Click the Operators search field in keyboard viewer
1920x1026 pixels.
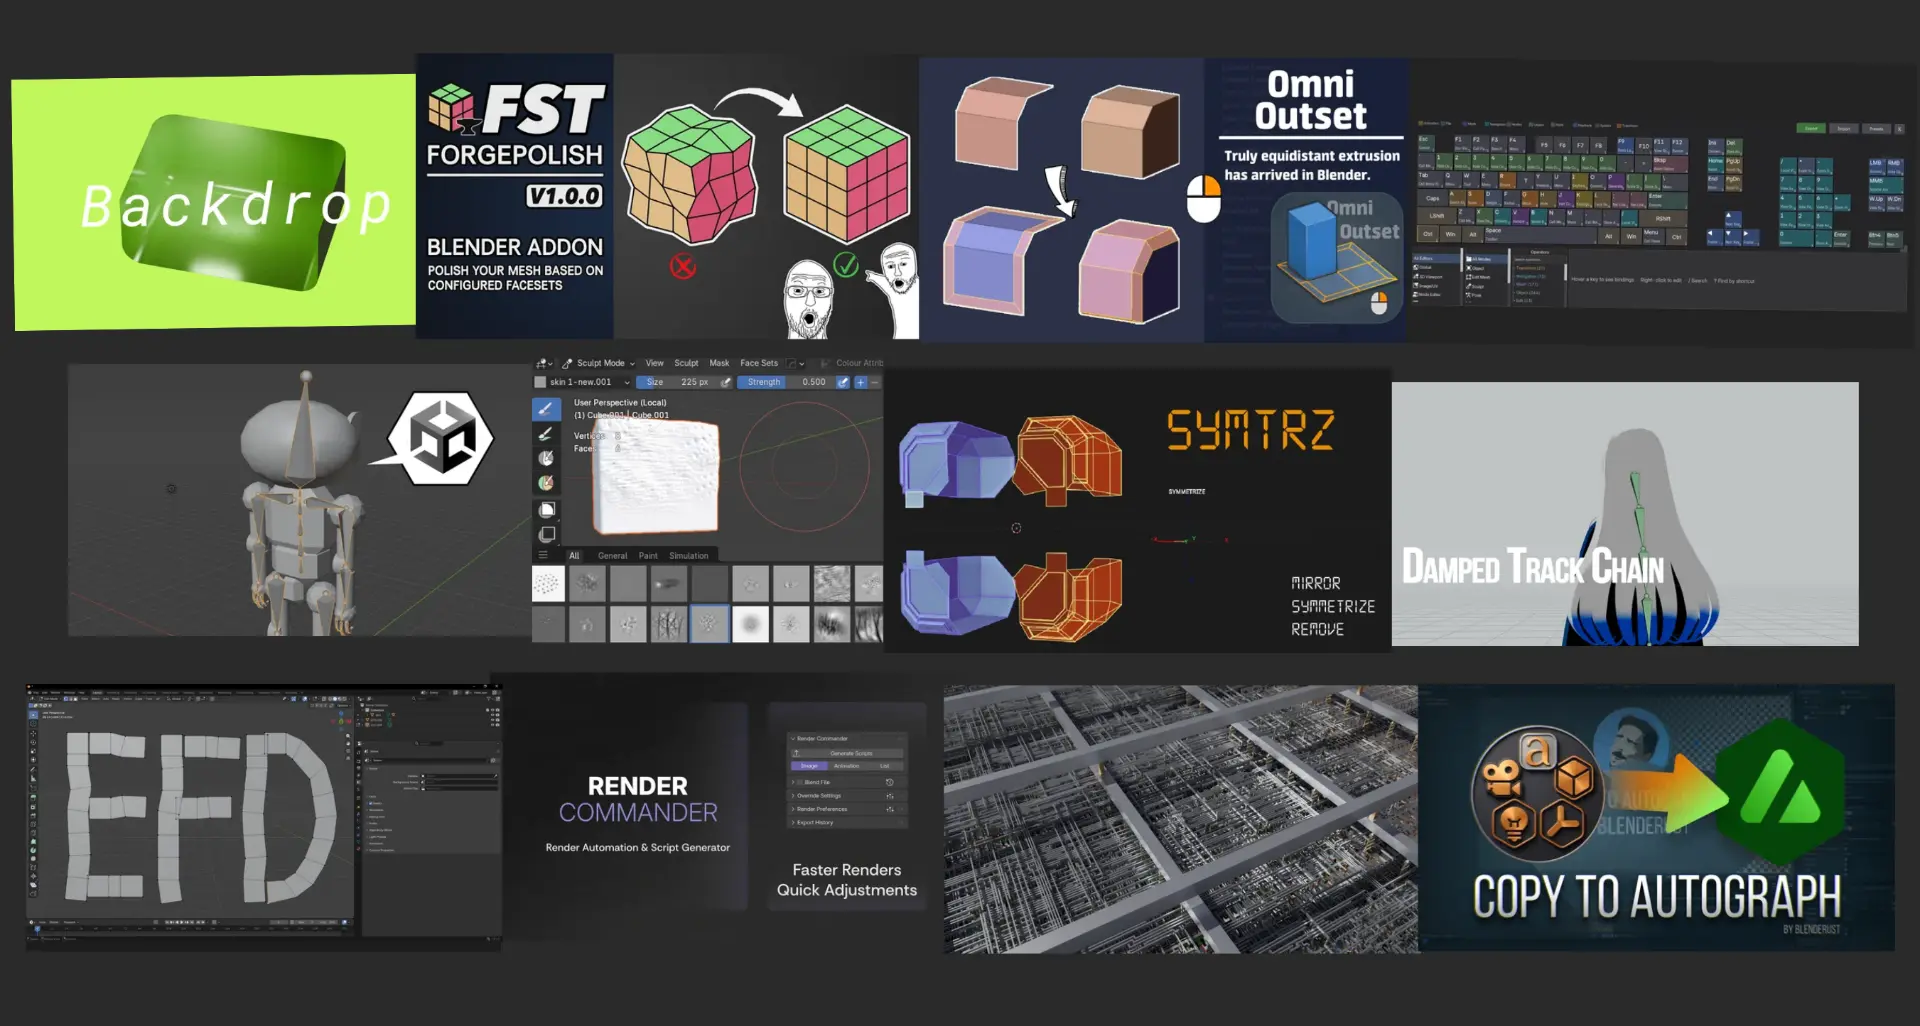coord(1540,258)
